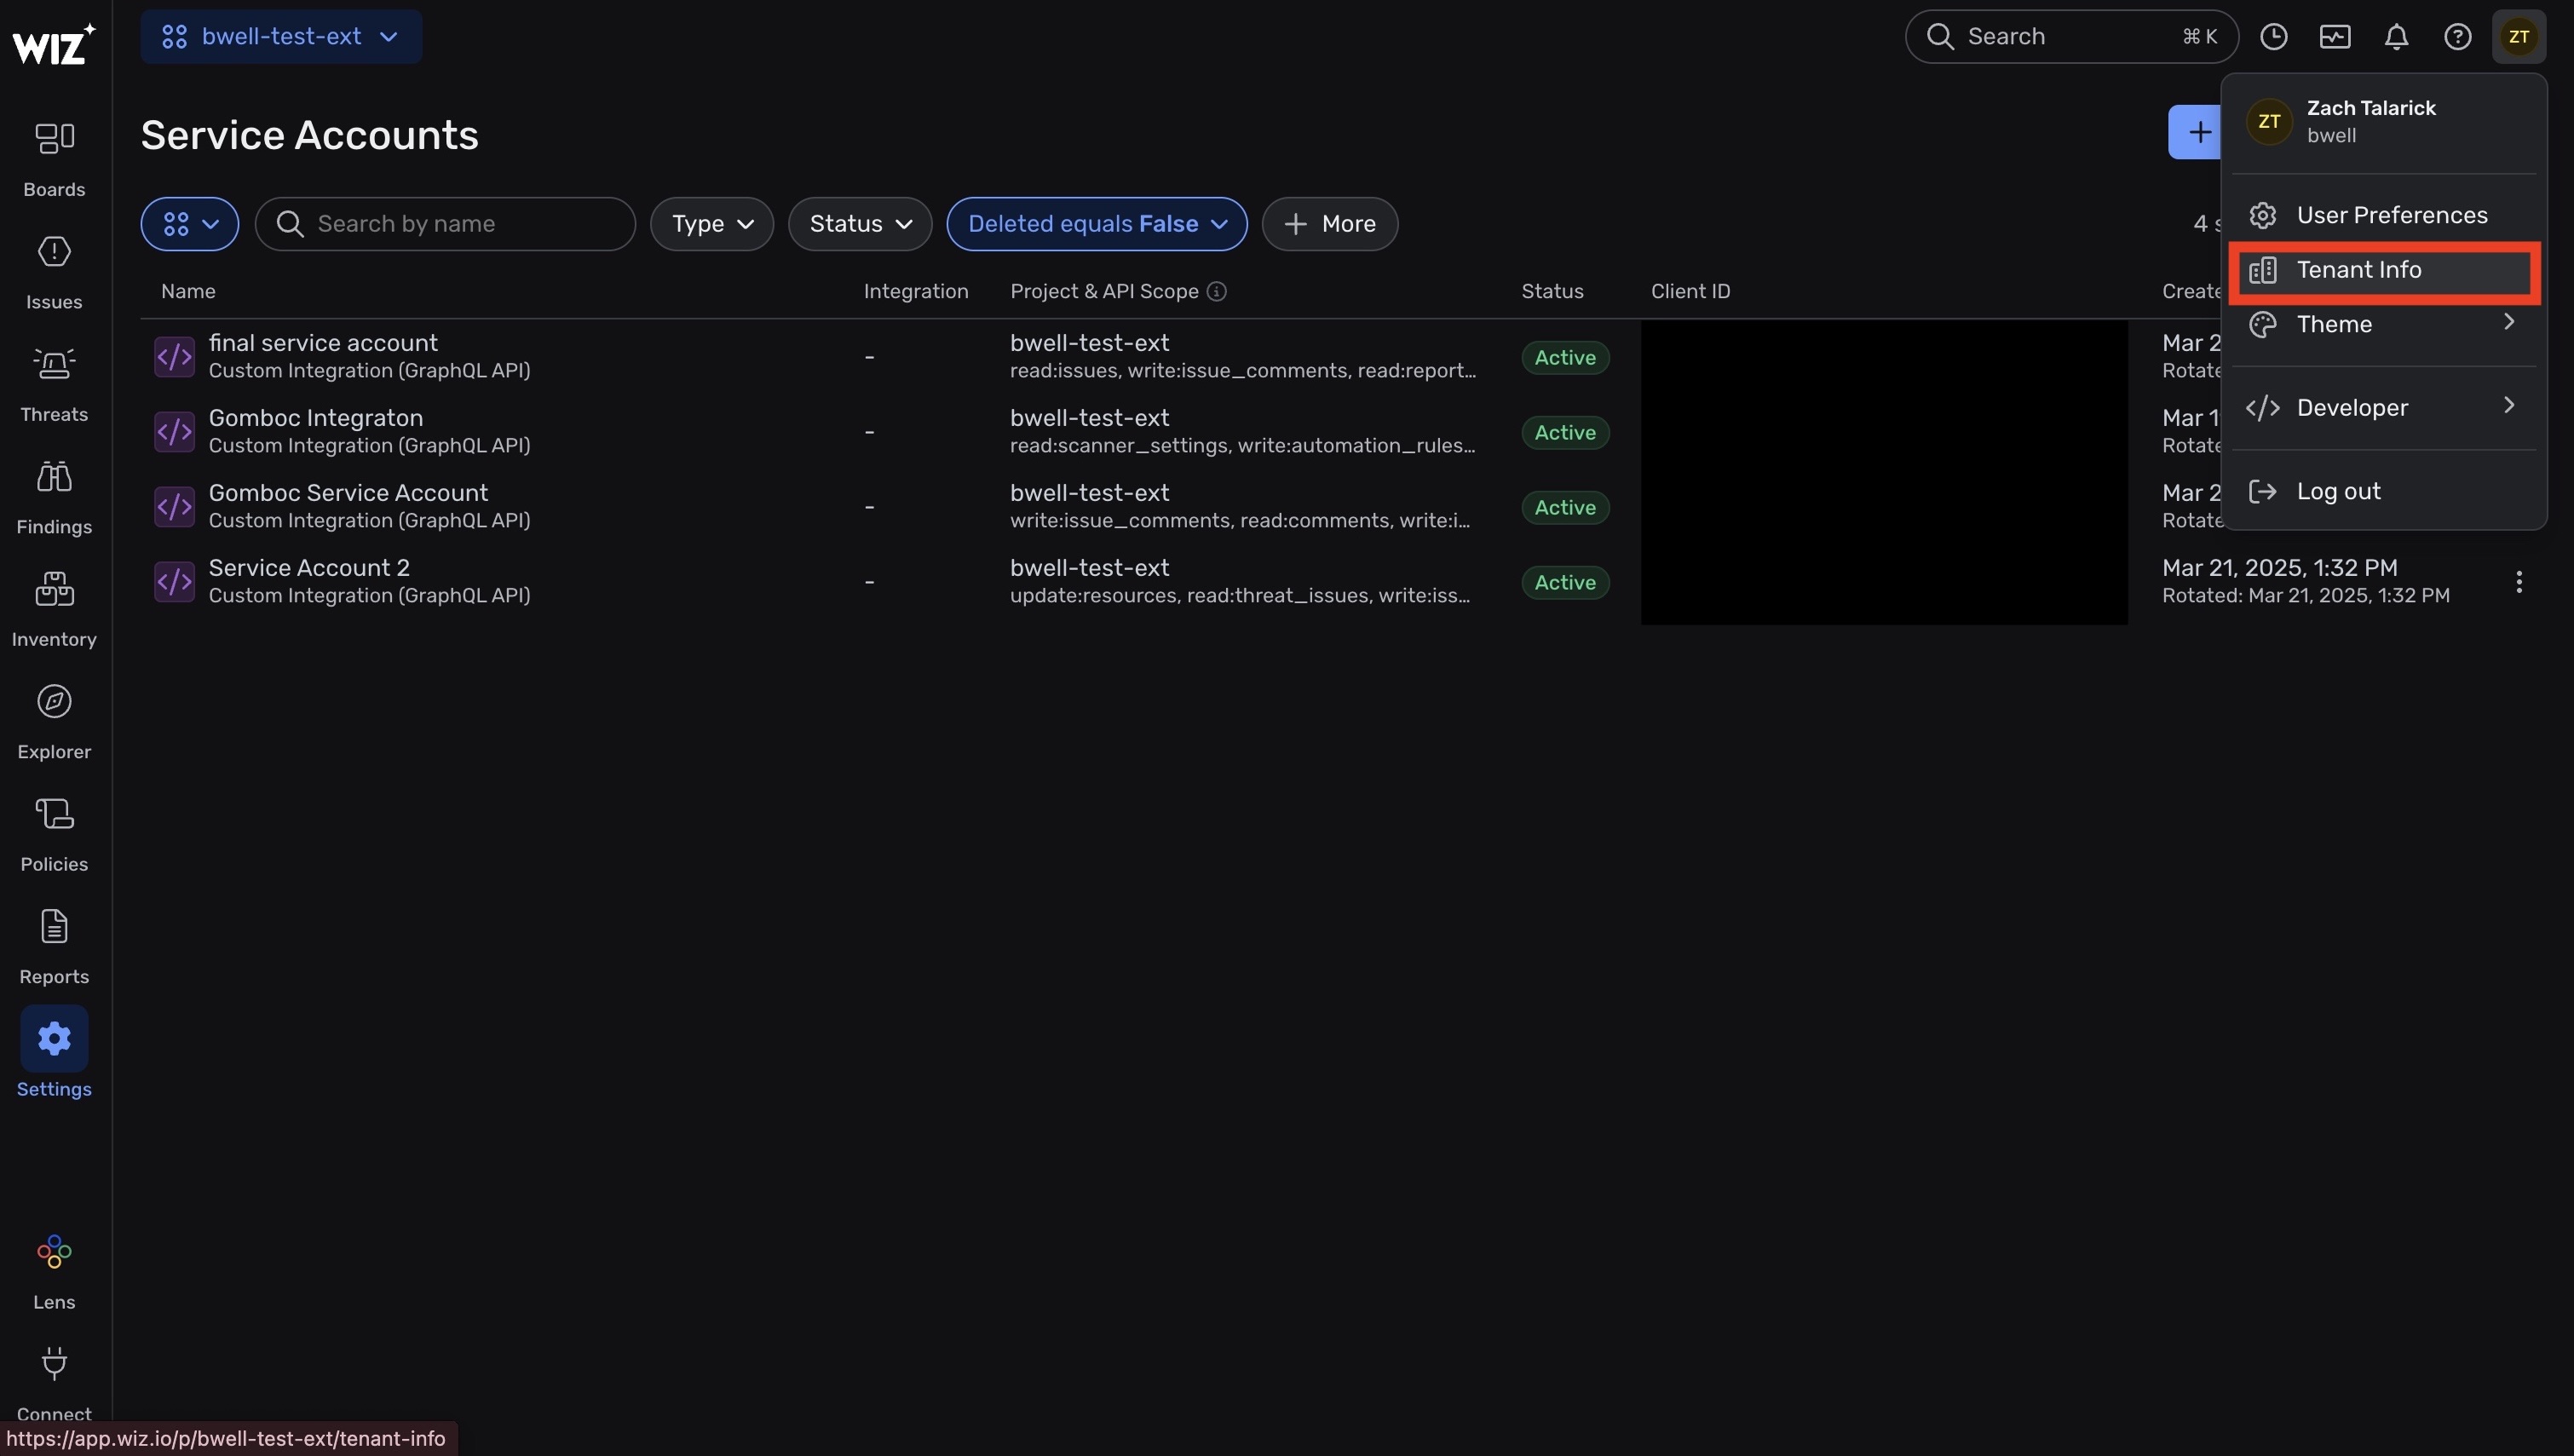Viewport: 2574px width, 1456px height.
Task: Open notifications bell
Action: click(2396, 37)
